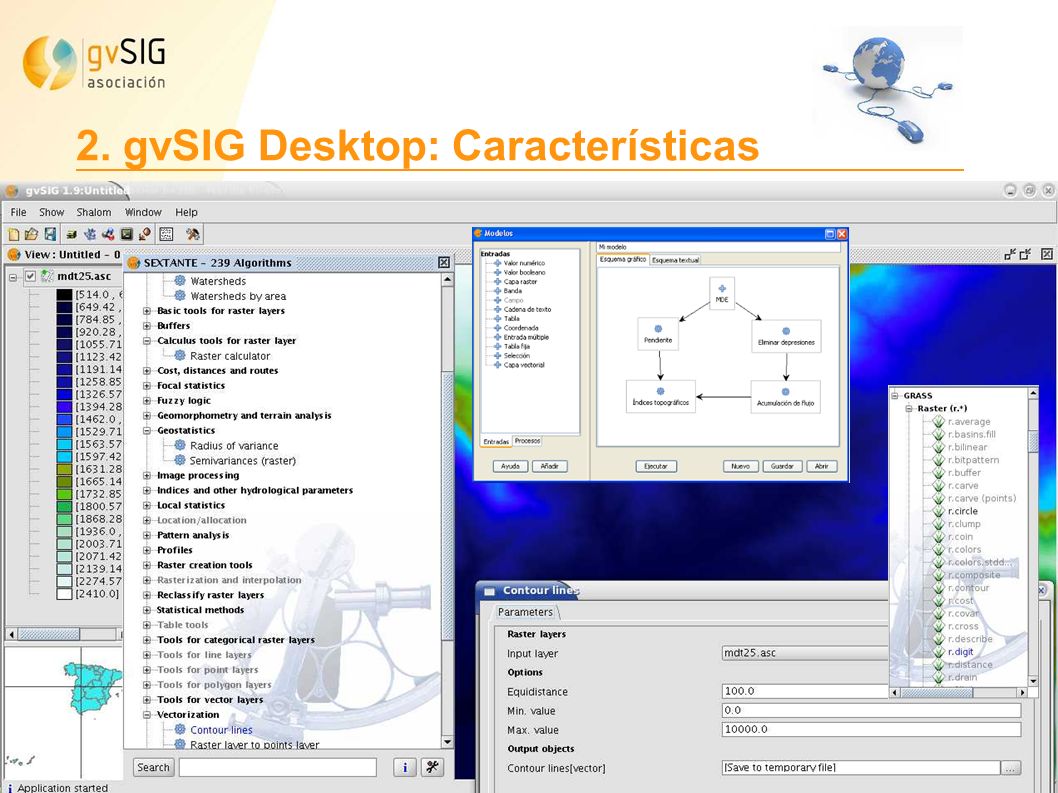Viewport: 1058px width, 793px height.
Task: Click the Ejecutar button
Action: pyautogui.click(x=656, y=466)
